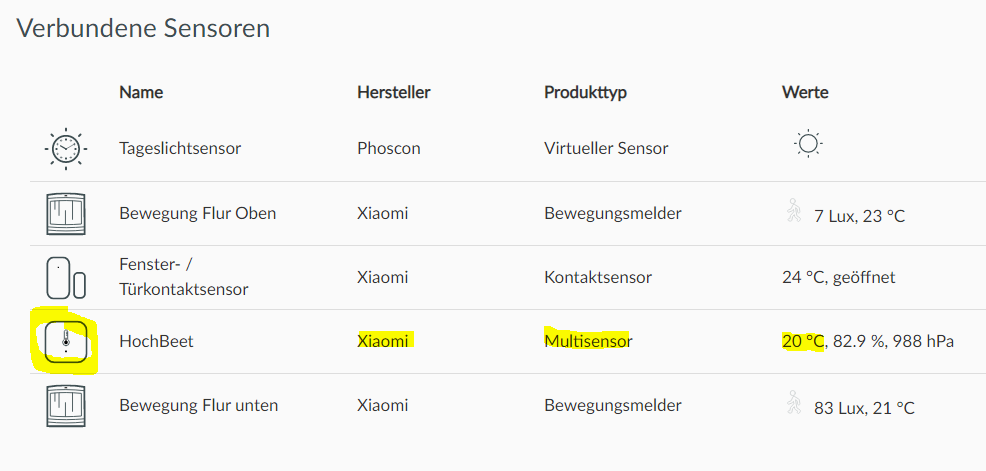Click the highlighted Multisensor product type
The width and height of the screenshot is (986, 471).
pos(588,341)
